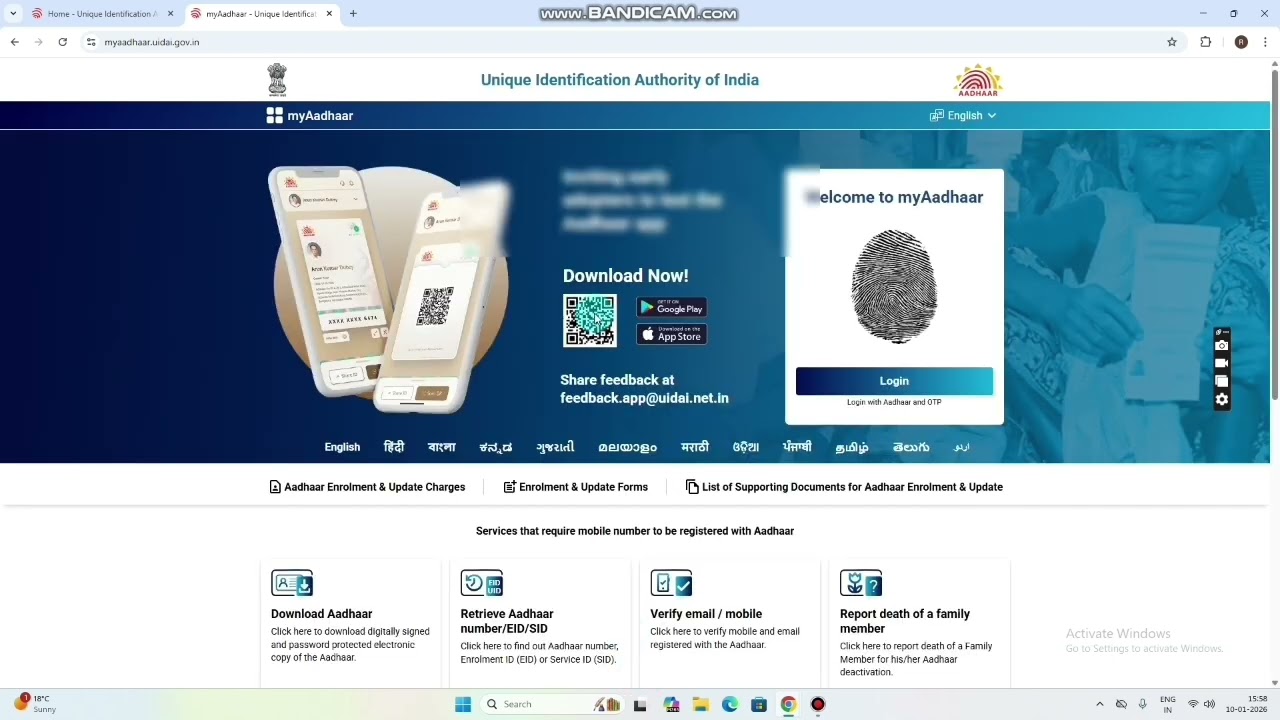Screen dimensions: 1280x720
Task: Open Aadhaar Enrolment & Update Charges link
Action: [x=367, y=487]
